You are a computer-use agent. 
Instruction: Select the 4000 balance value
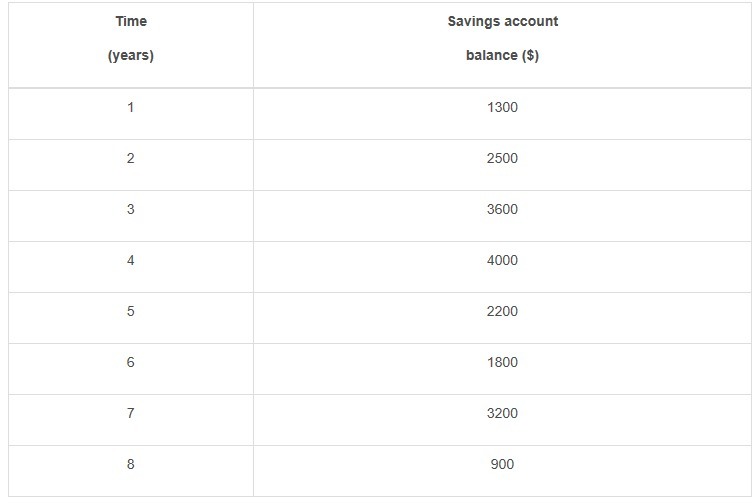click(502, 260)
